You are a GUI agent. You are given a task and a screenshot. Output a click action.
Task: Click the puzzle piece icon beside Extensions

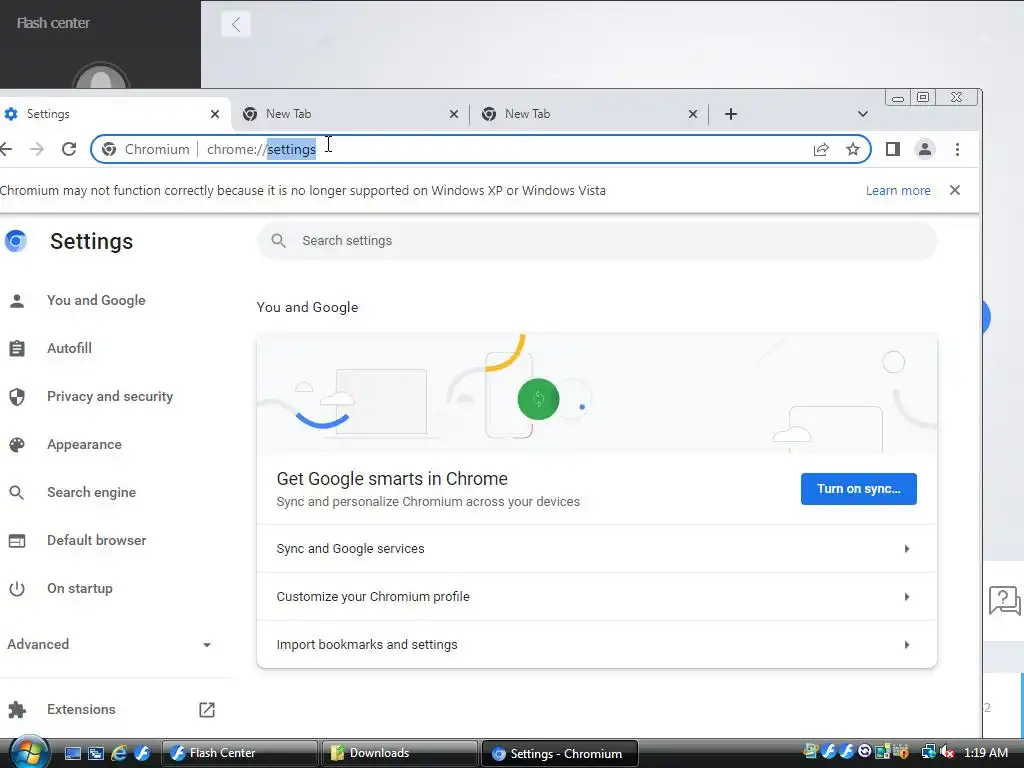(17, 710)
